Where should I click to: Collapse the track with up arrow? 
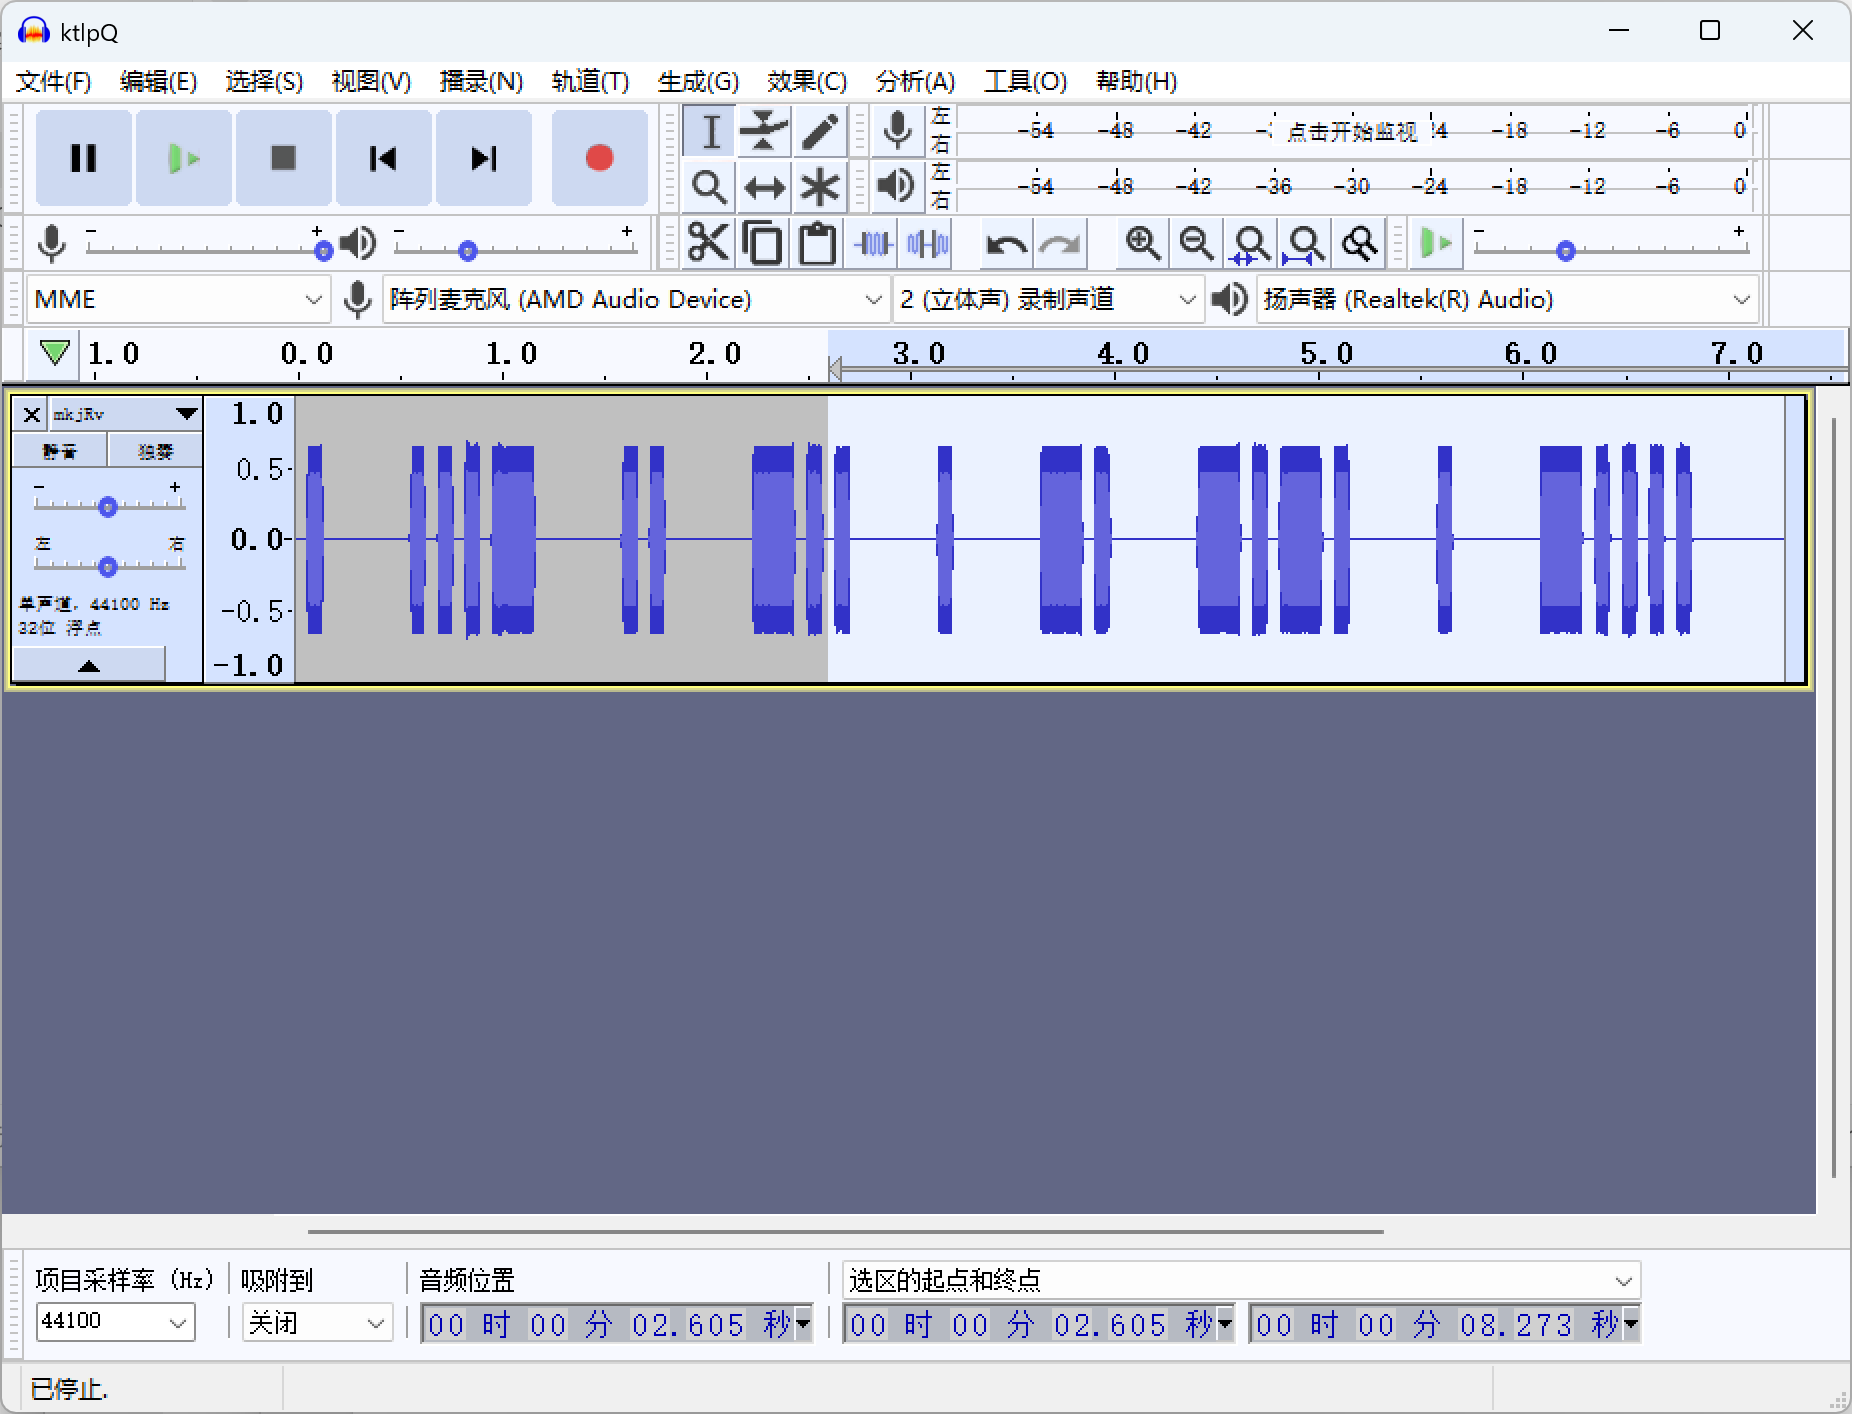tap(89, 666)
